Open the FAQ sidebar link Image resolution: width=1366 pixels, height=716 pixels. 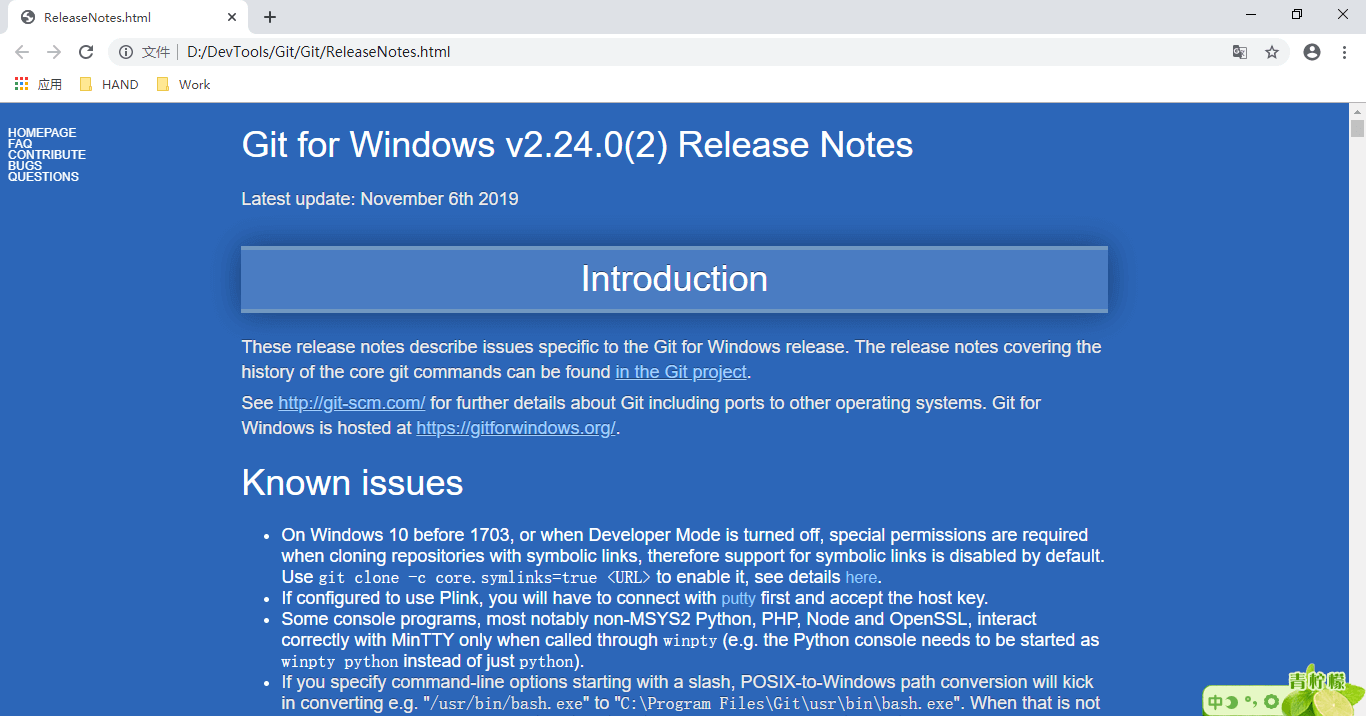(x=20, y=143)
